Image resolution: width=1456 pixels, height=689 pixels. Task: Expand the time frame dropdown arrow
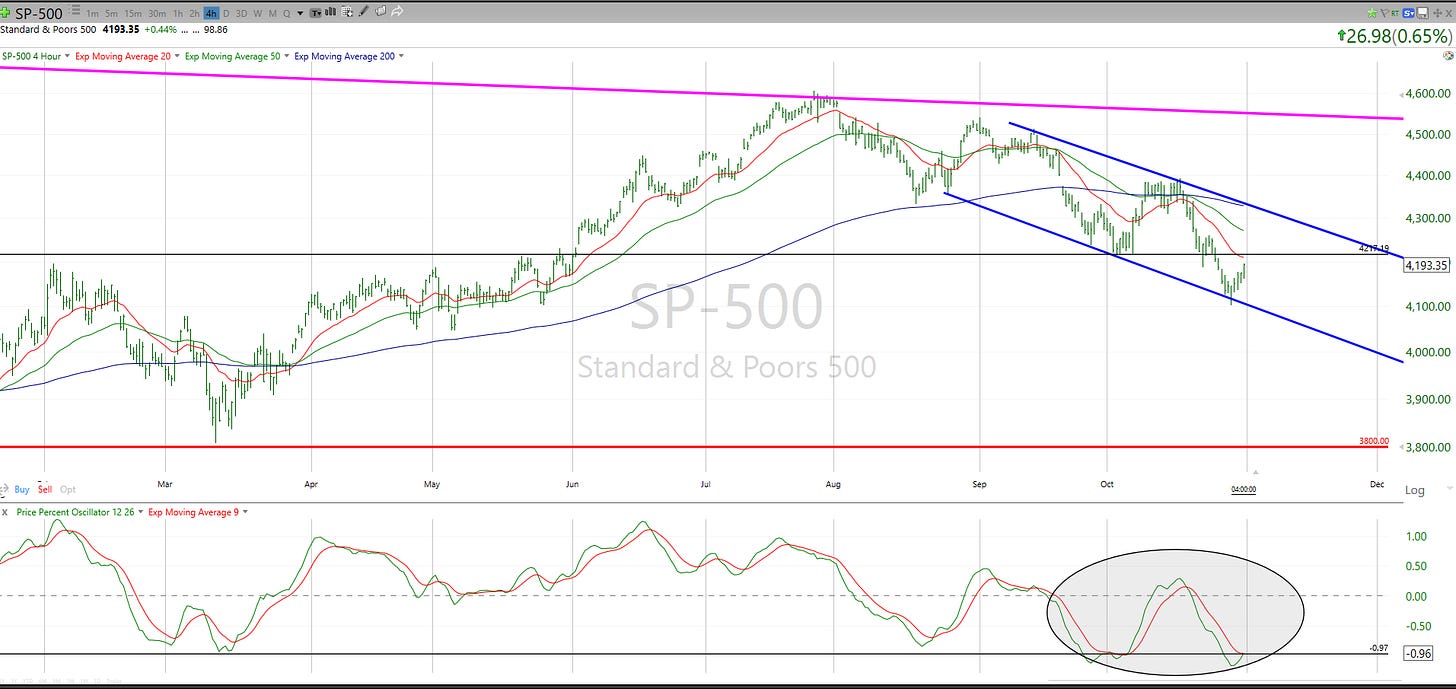click(300, 13)
